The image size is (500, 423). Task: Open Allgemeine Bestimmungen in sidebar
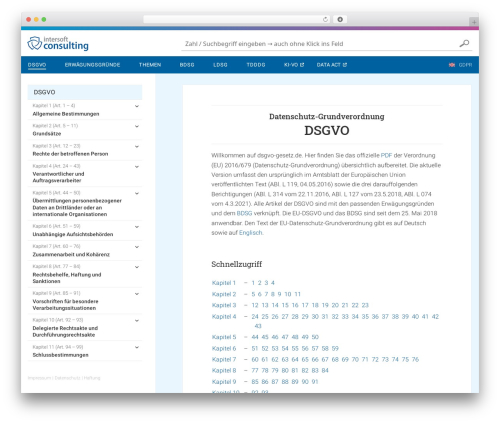coord(66,114)
